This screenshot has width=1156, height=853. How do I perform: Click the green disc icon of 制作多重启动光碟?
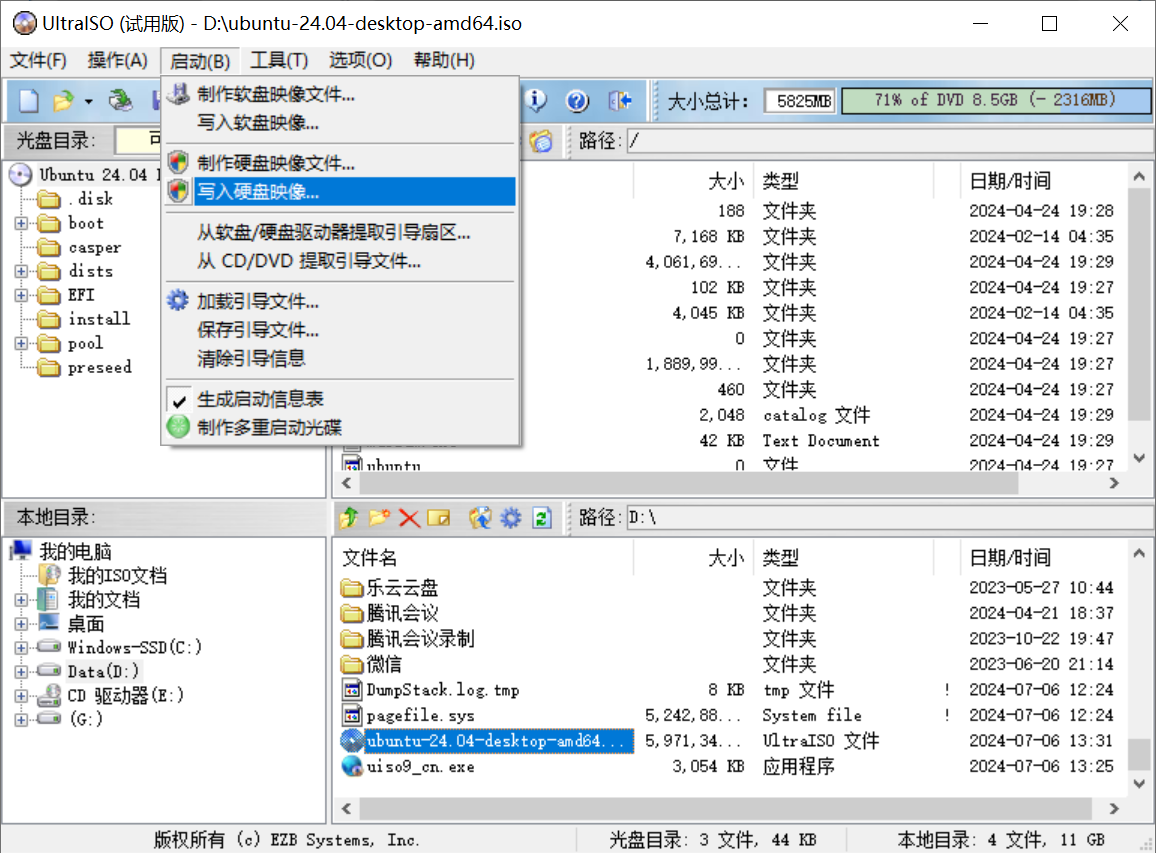(178, 427)
